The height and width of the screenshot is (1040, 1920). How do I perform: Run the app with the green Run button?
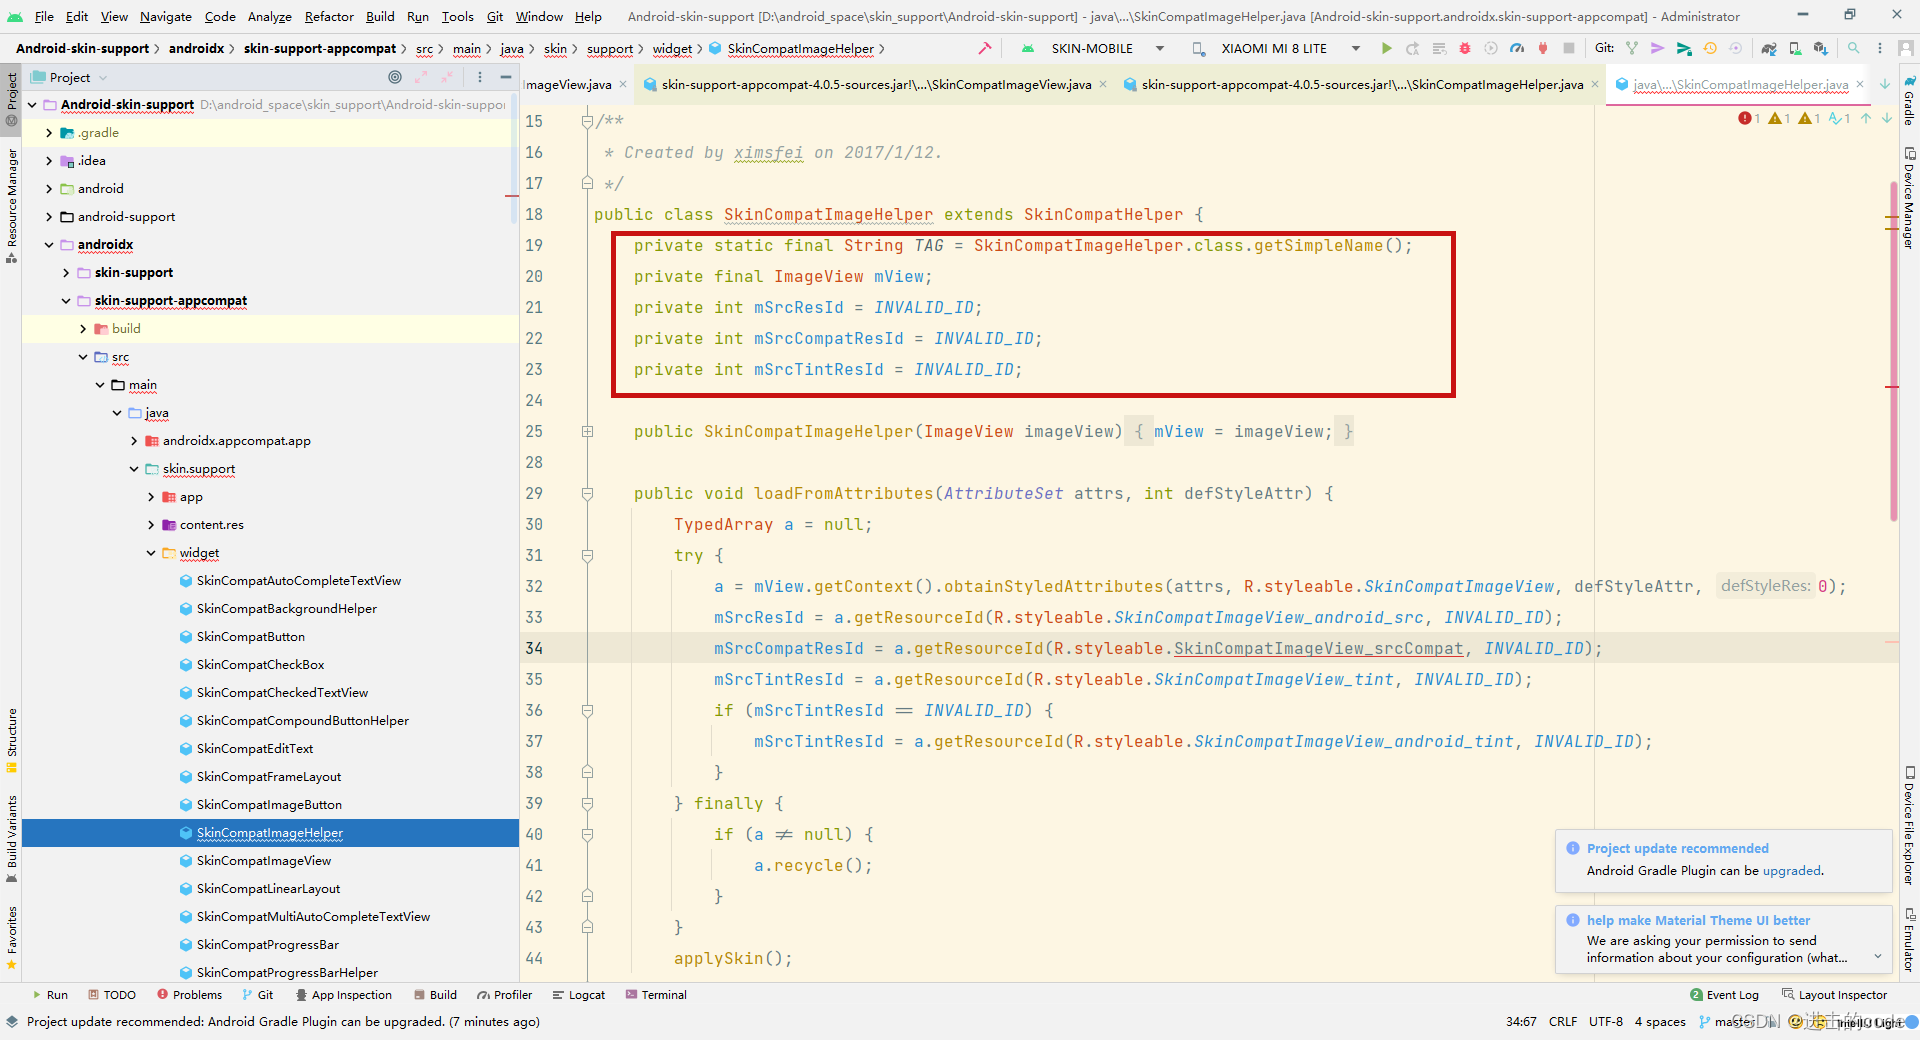pos(1385,48)
